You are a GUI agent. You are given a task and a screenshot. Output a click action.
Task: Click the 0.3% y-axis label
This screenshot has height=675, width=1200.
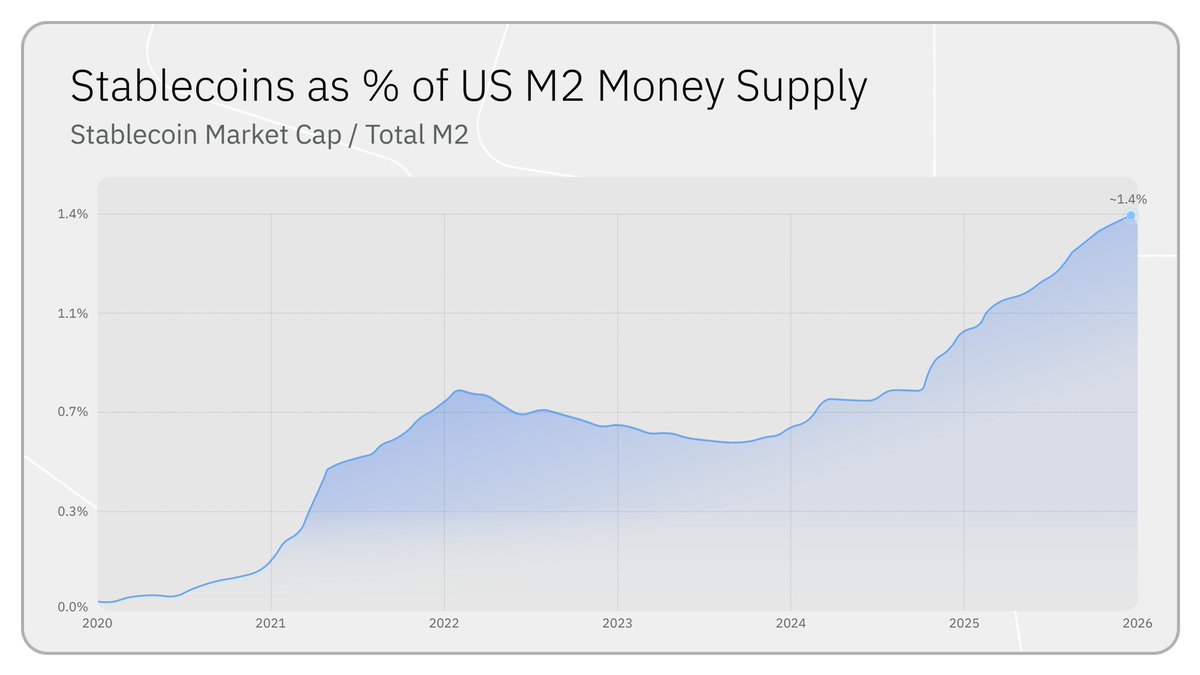(74, 511)
